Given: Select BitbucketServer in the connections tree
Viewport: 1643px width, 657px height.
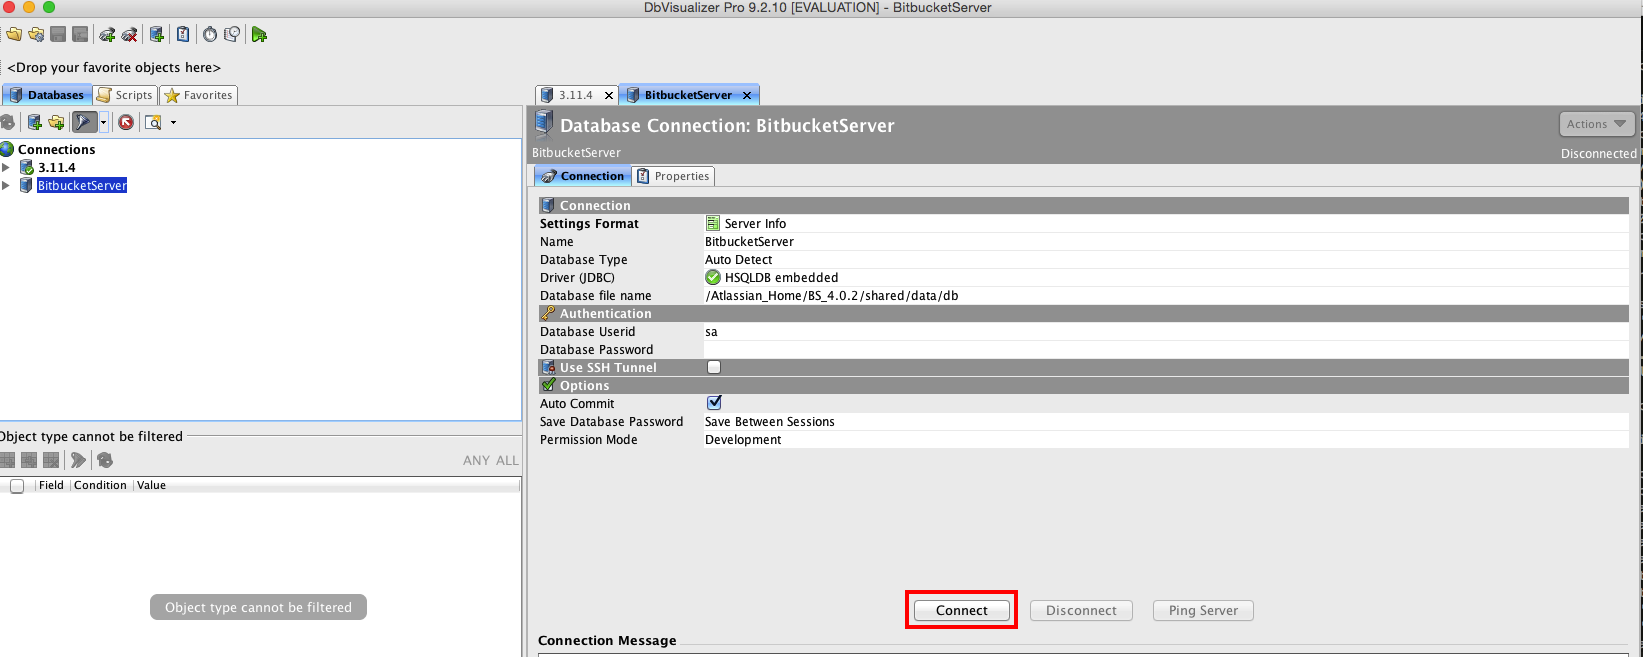Looking at the screenshot, I should (82, 185).
